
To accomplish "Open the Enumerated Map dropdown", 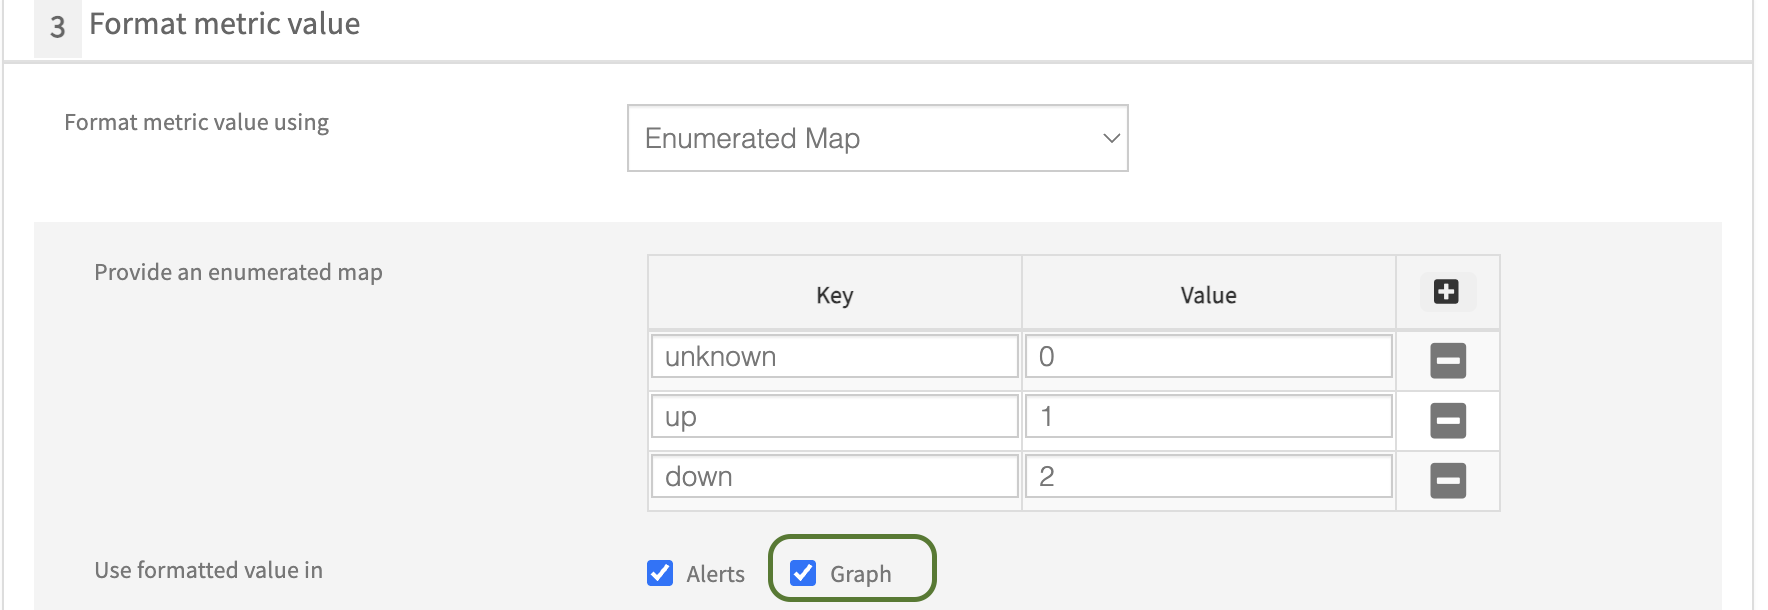I will pos(877,138).
